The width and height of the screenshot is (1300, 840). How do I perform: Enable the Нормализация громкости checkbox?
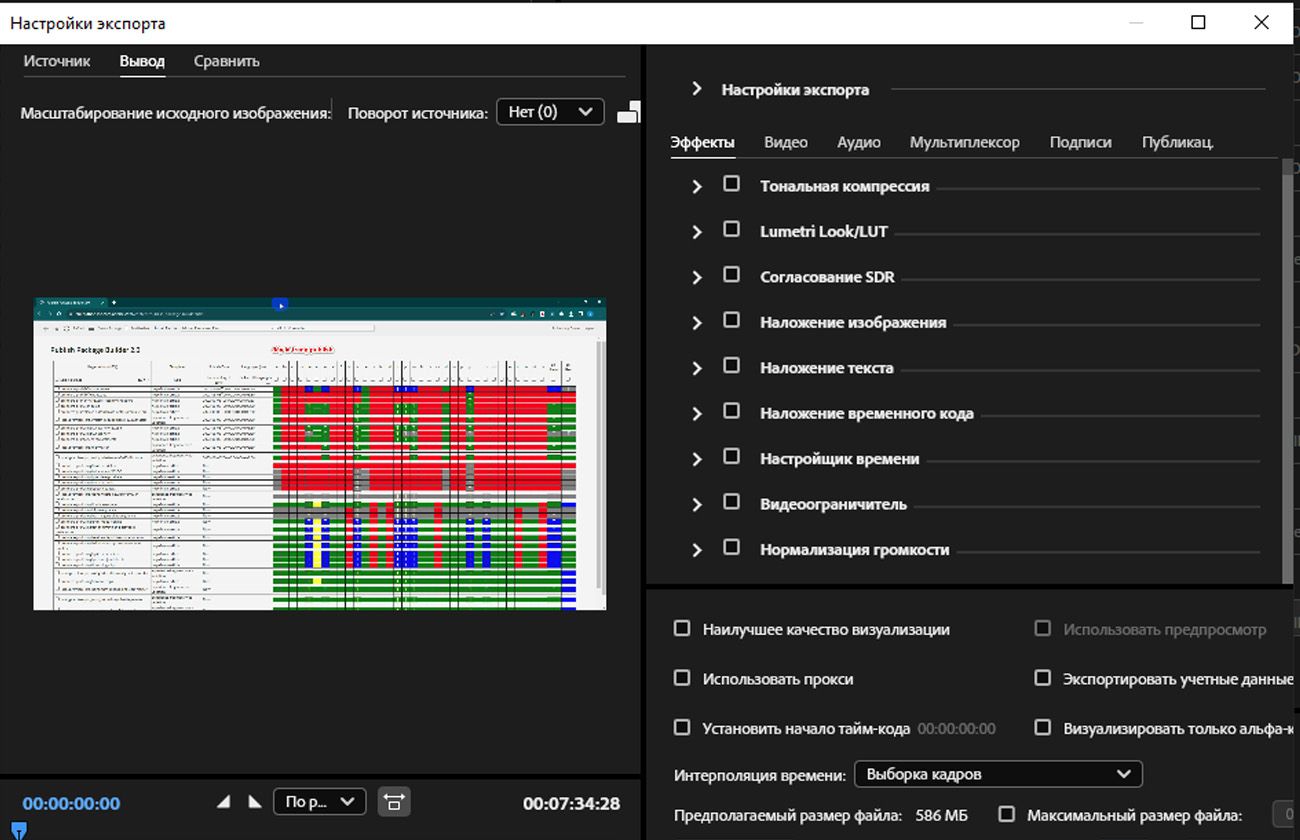(732, 548)
